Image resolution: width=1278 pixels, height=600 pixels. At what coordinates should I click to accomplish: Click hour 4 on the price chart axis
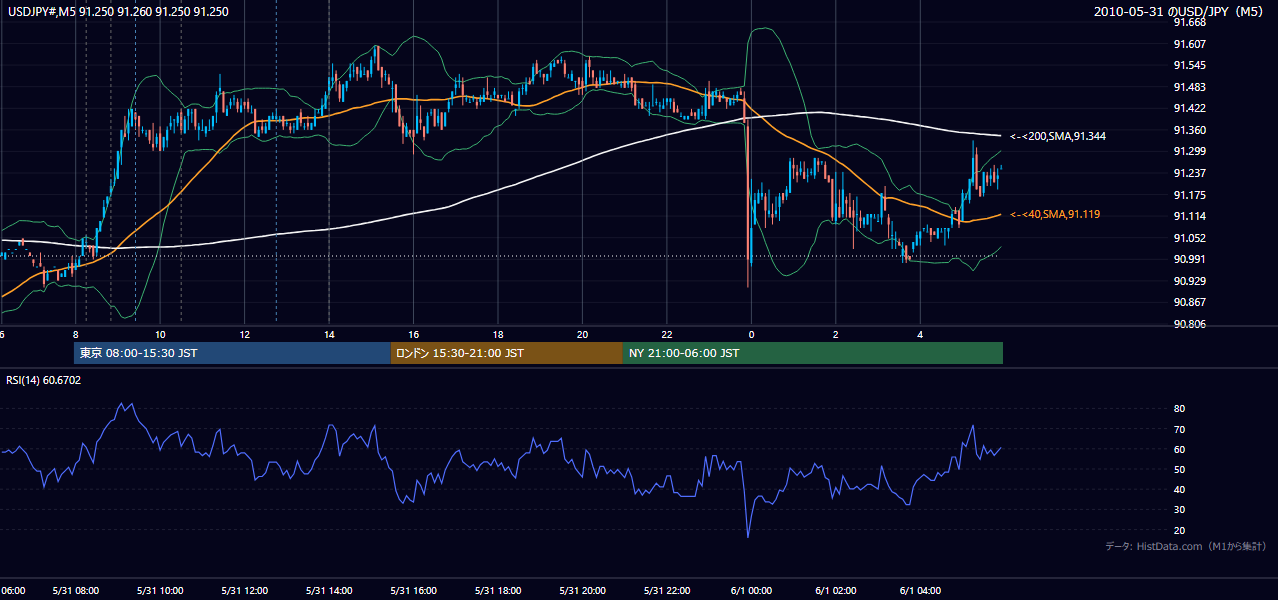tap(920, 335)
